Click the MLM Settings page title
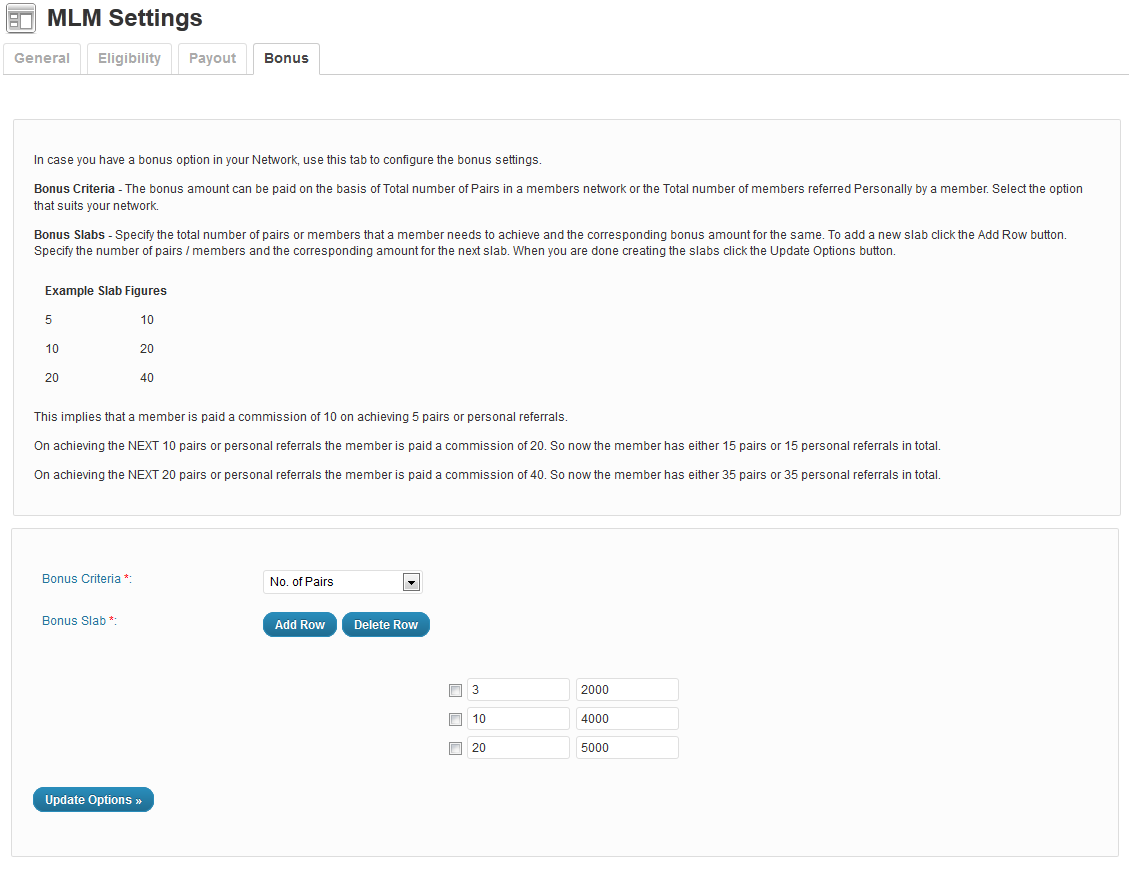Viewport: 1129px width, 875px height. (x=125, y=18)
